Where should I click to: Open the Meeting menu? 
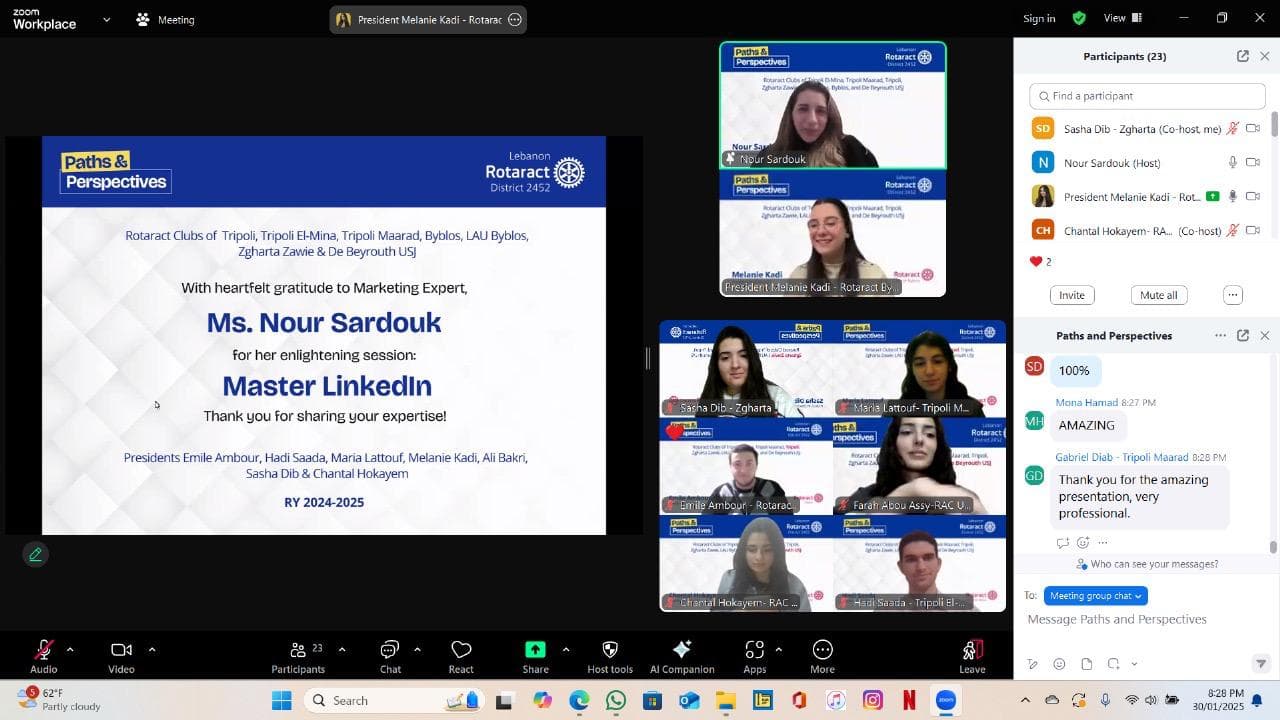[166, 20]
